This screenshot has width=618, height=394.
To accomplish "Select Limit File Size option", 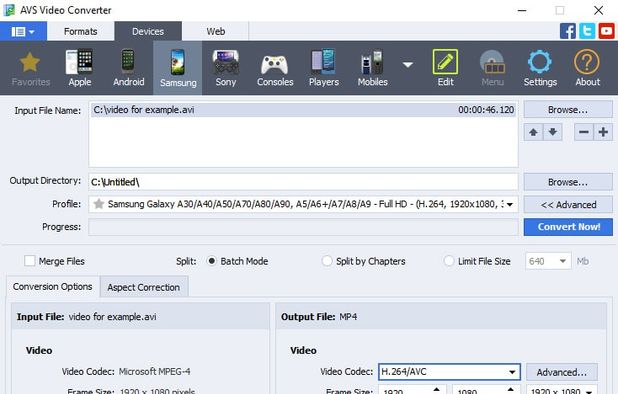I will coord(449,261).
